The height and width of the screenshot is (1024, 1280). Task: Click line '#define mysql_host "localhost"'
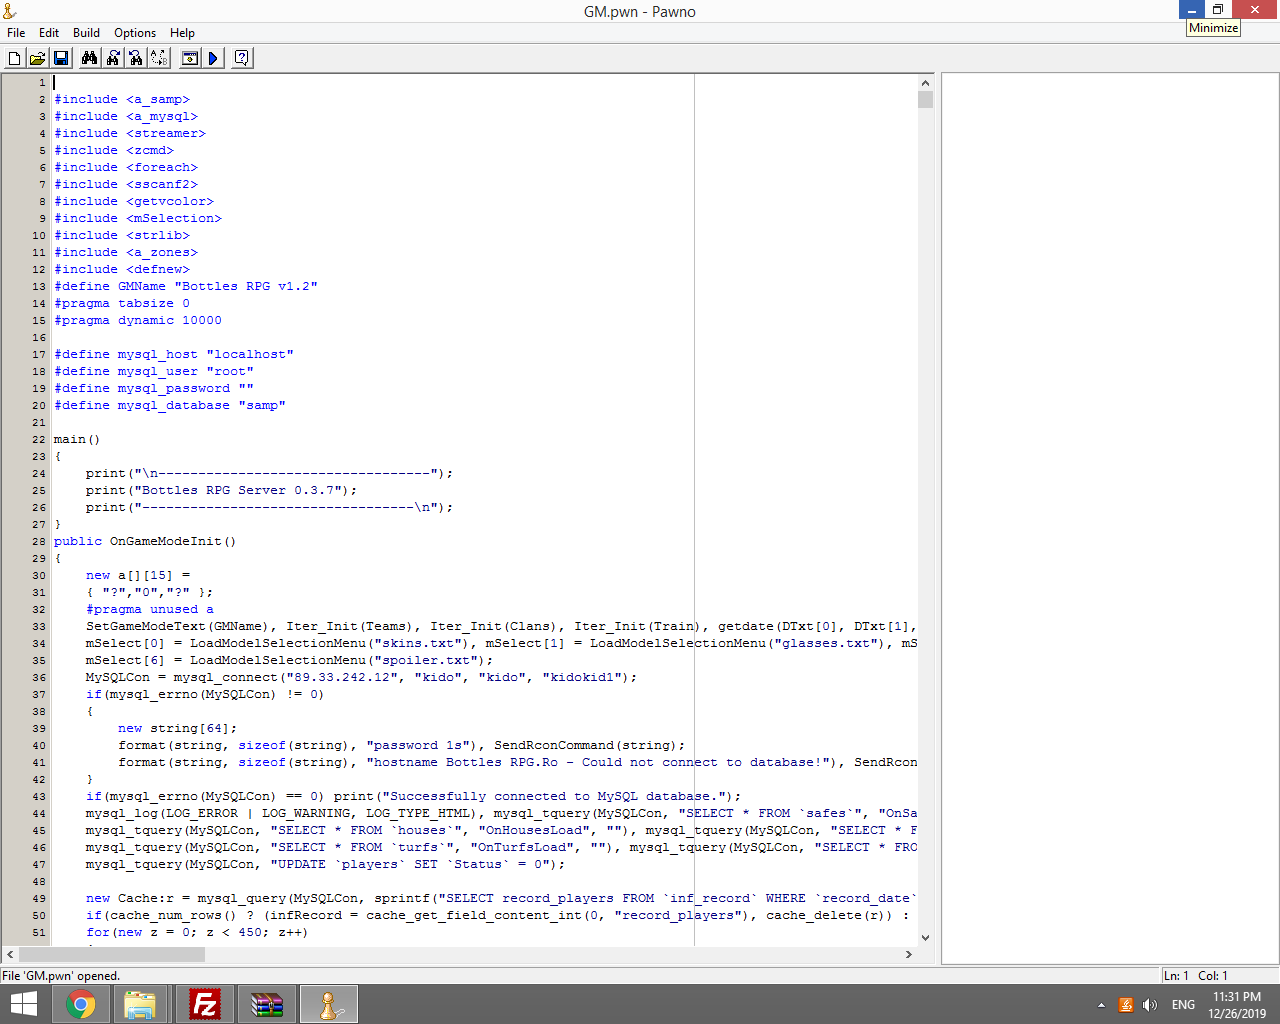click(x=174, y=354)
